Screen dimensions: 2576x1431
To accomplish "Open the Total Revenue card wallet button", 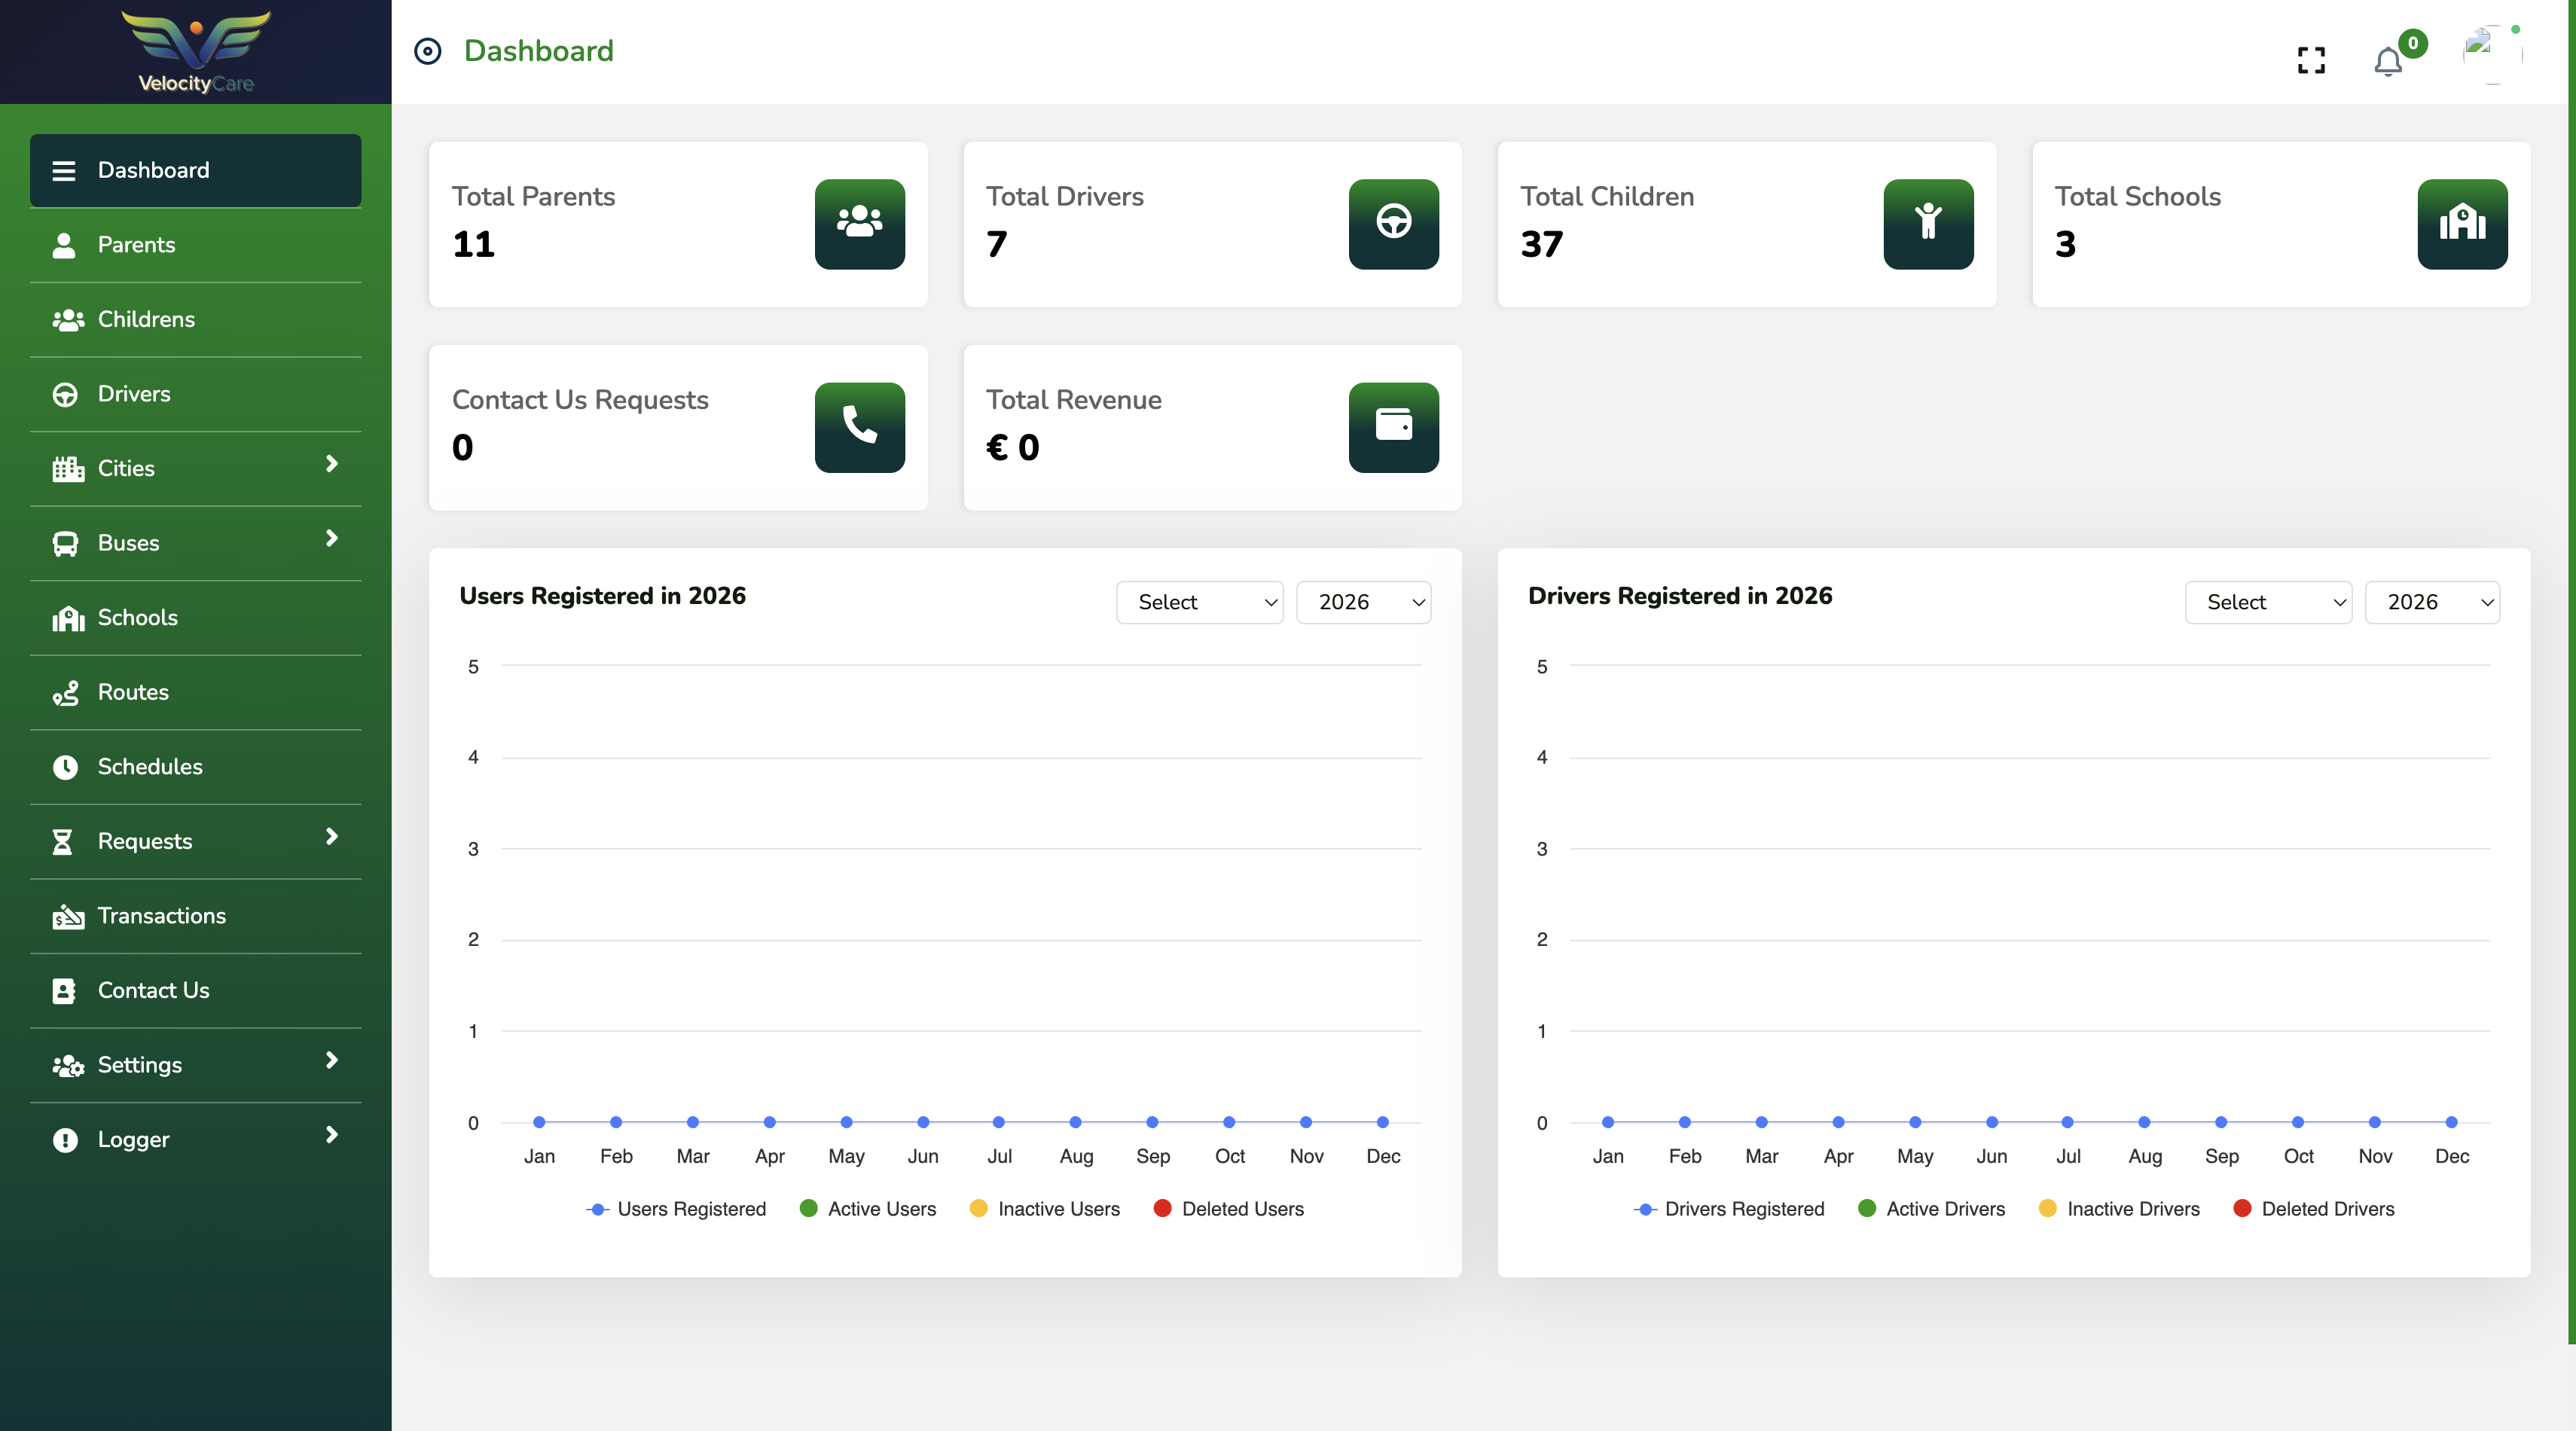I will point(1393,428).
